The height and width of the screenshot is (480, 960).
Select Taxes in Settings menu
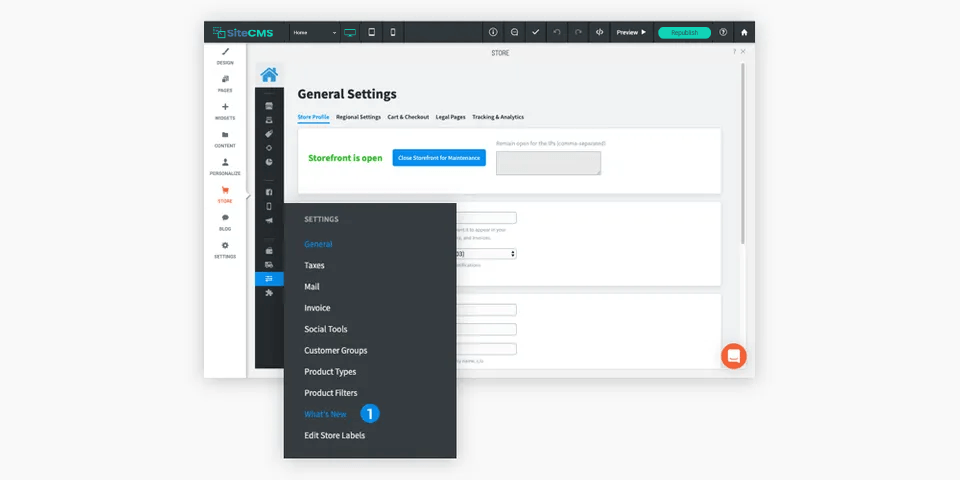click(x=314, y=265)
